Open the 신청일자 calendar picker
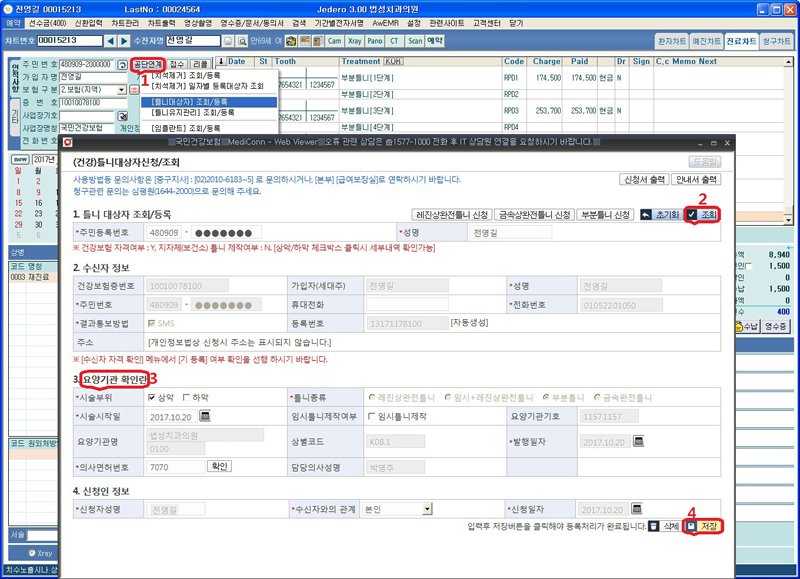The width and height of the screenshot is (800, 579). (x=637, y=509)
